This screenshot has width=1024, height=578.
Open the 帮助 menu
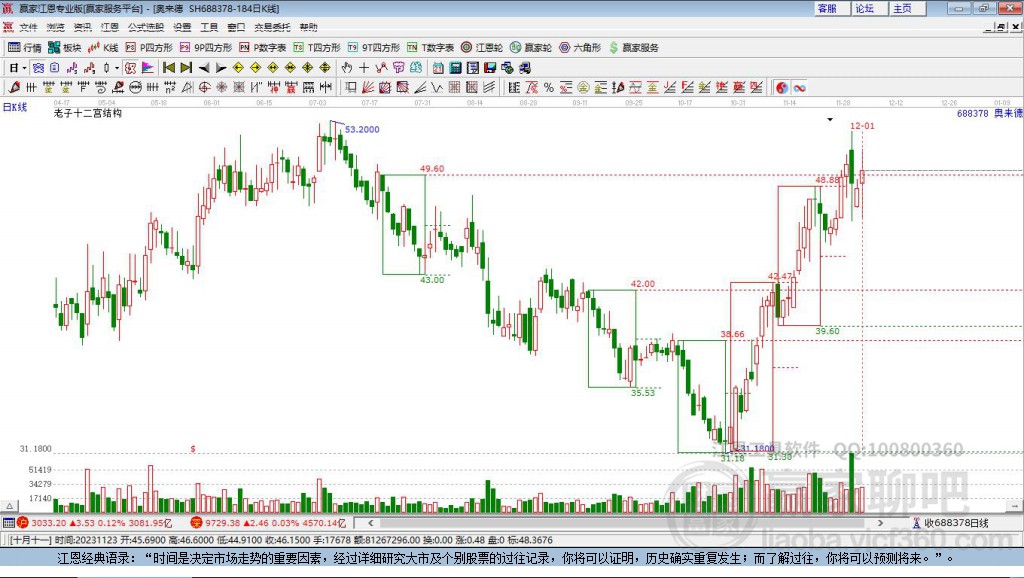(x=308, y=27)
